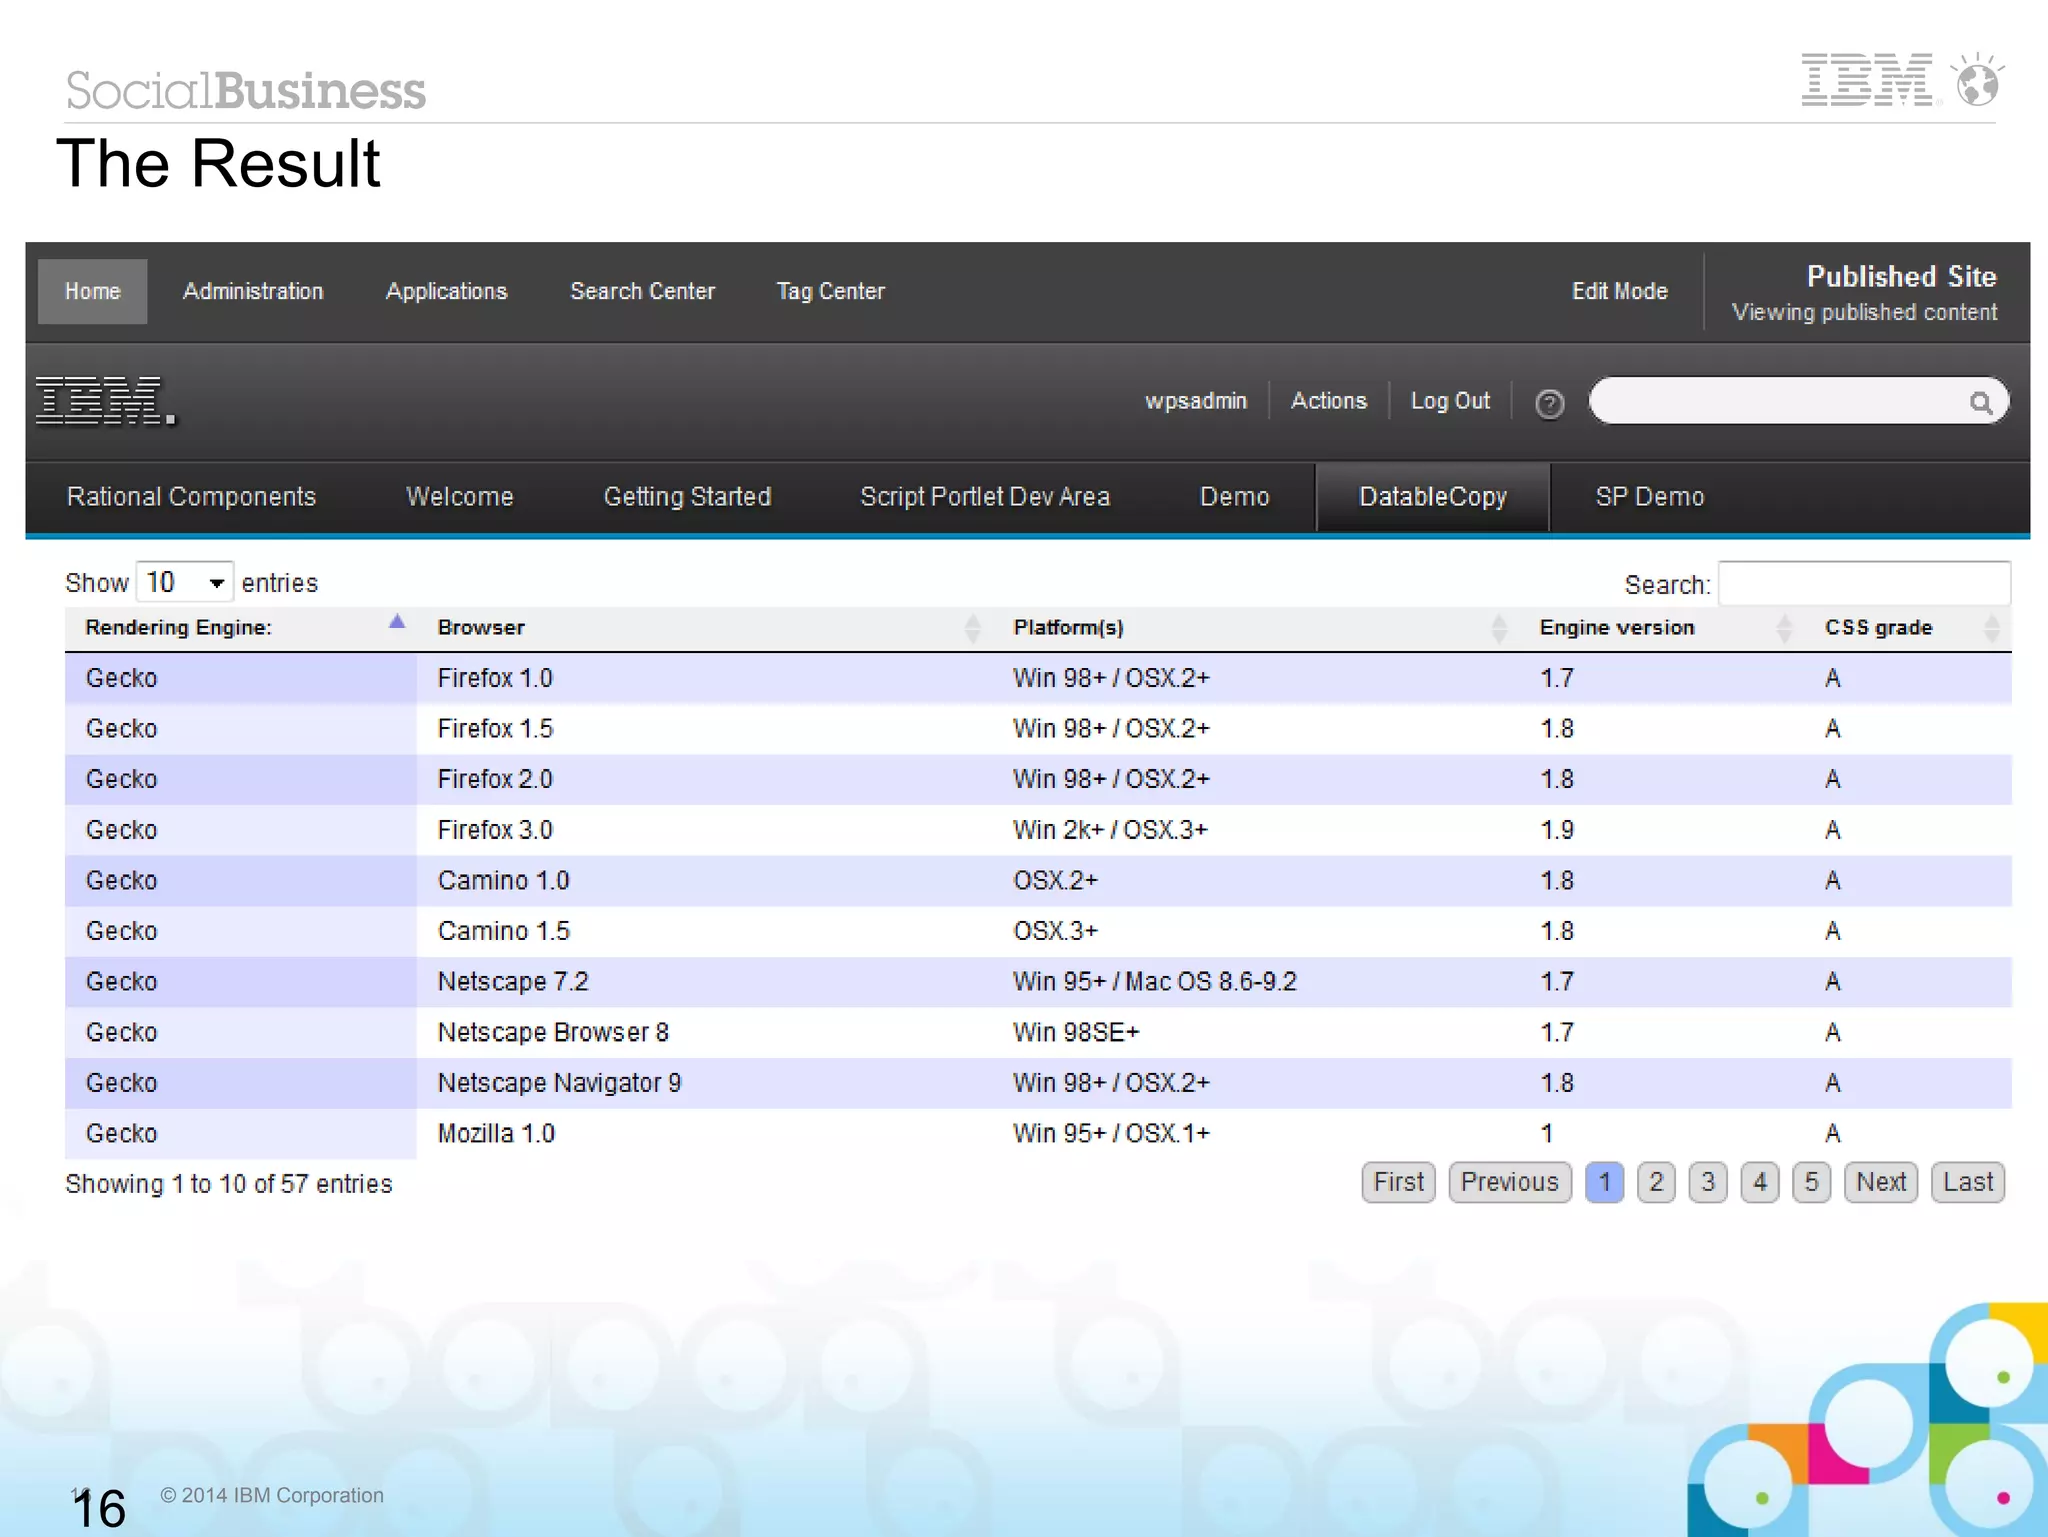Switch to Edit Mode
Screen dimensions: 2048x1537
1620,291
